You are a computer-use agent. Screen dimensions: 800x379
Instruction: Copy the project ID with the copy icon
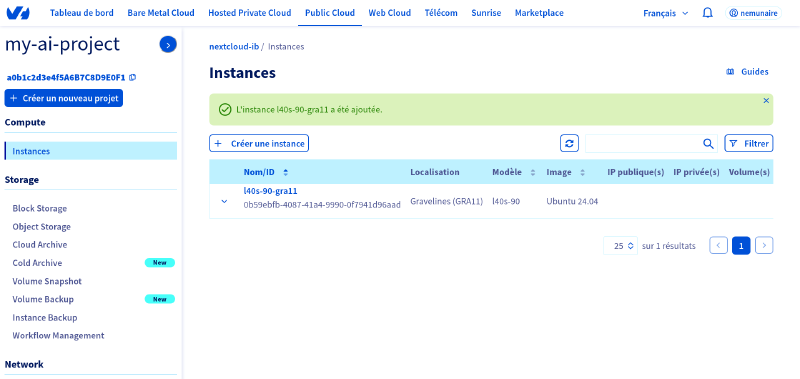click(132, 78)
